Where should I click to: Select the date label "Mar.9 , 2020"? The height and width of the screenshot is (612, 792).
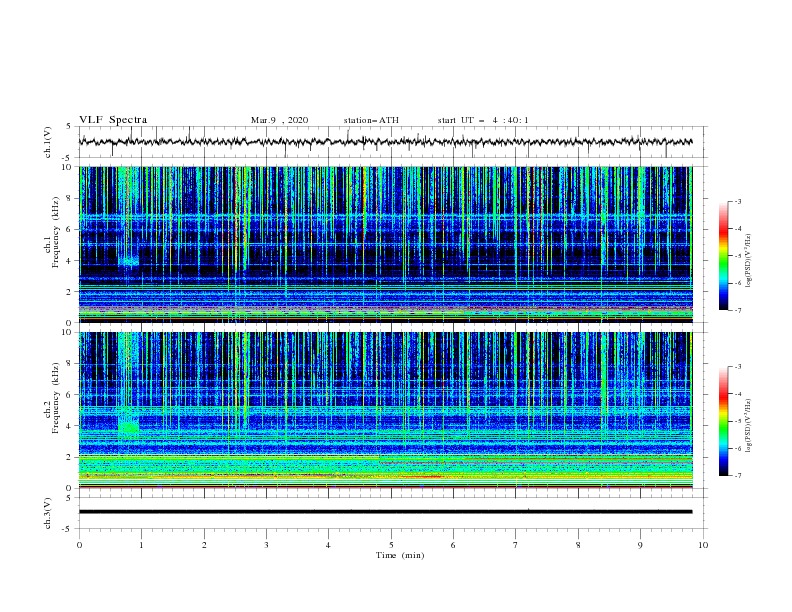(279, 120)
